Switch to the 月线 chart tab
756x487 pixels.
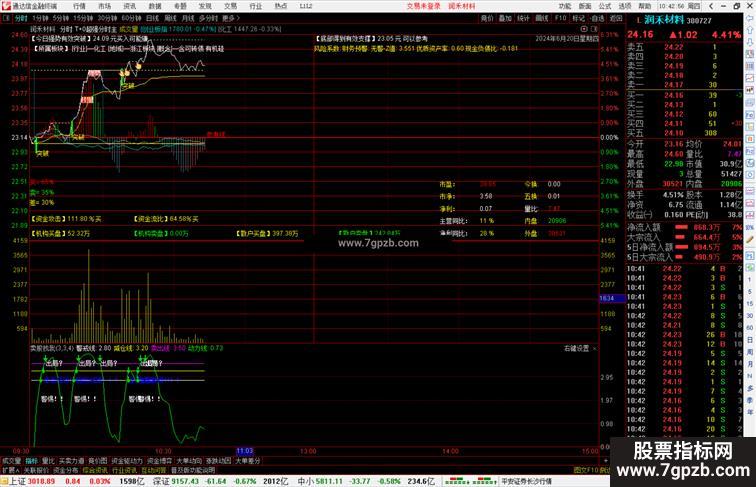pyautogui.click(x=188, y=18)
